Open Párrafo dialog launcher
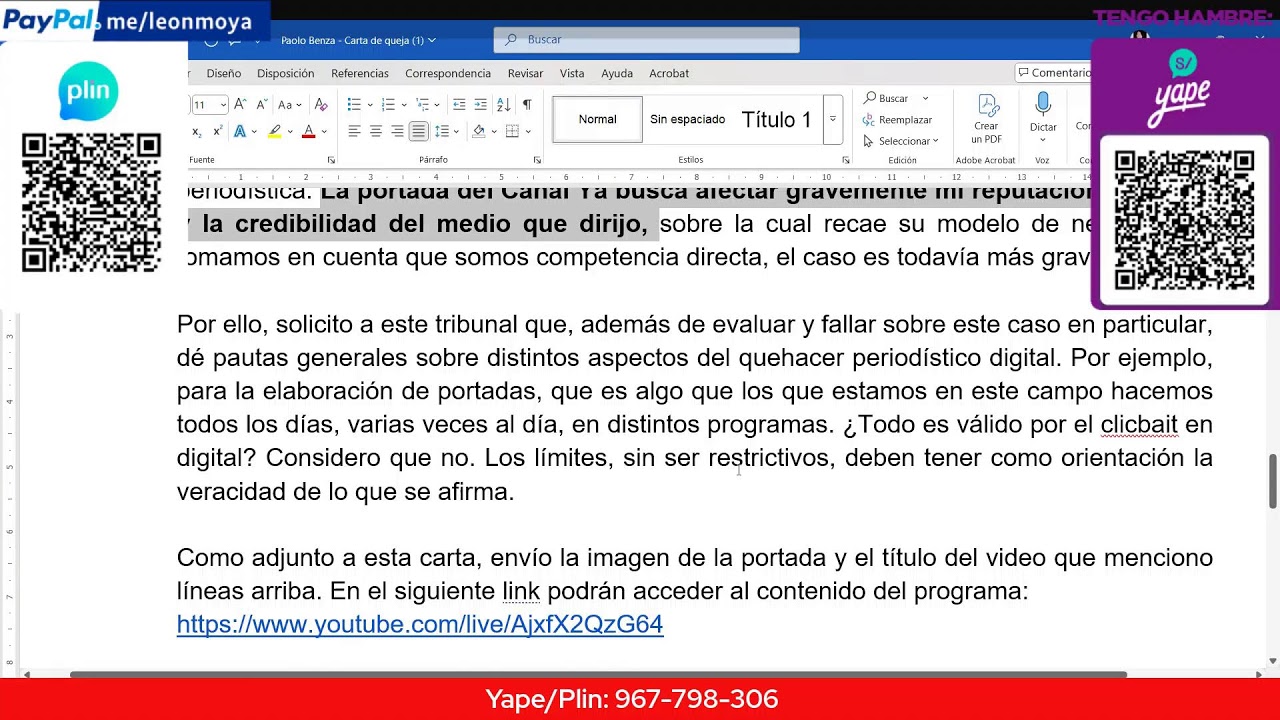This screenshot has height=720, width=1280. (537, 160)
